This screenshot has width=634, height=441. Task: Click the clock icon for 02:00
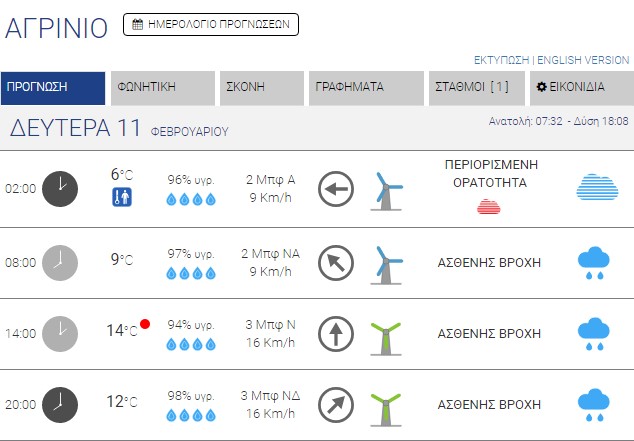[x=60, y=189]
